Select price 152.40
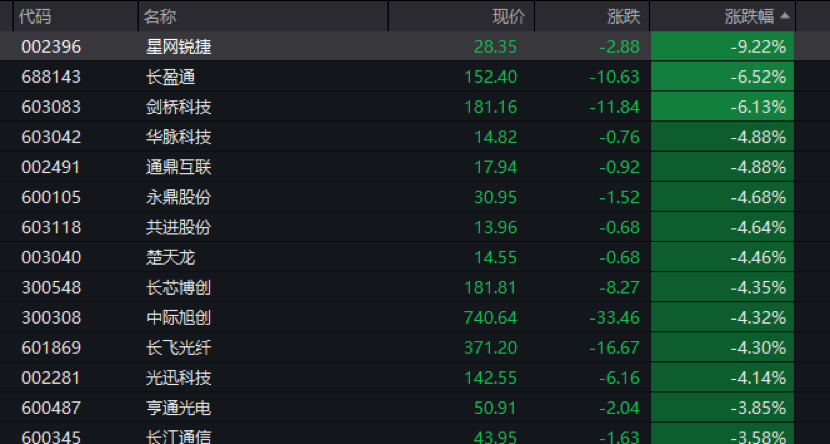 point(490,77)
